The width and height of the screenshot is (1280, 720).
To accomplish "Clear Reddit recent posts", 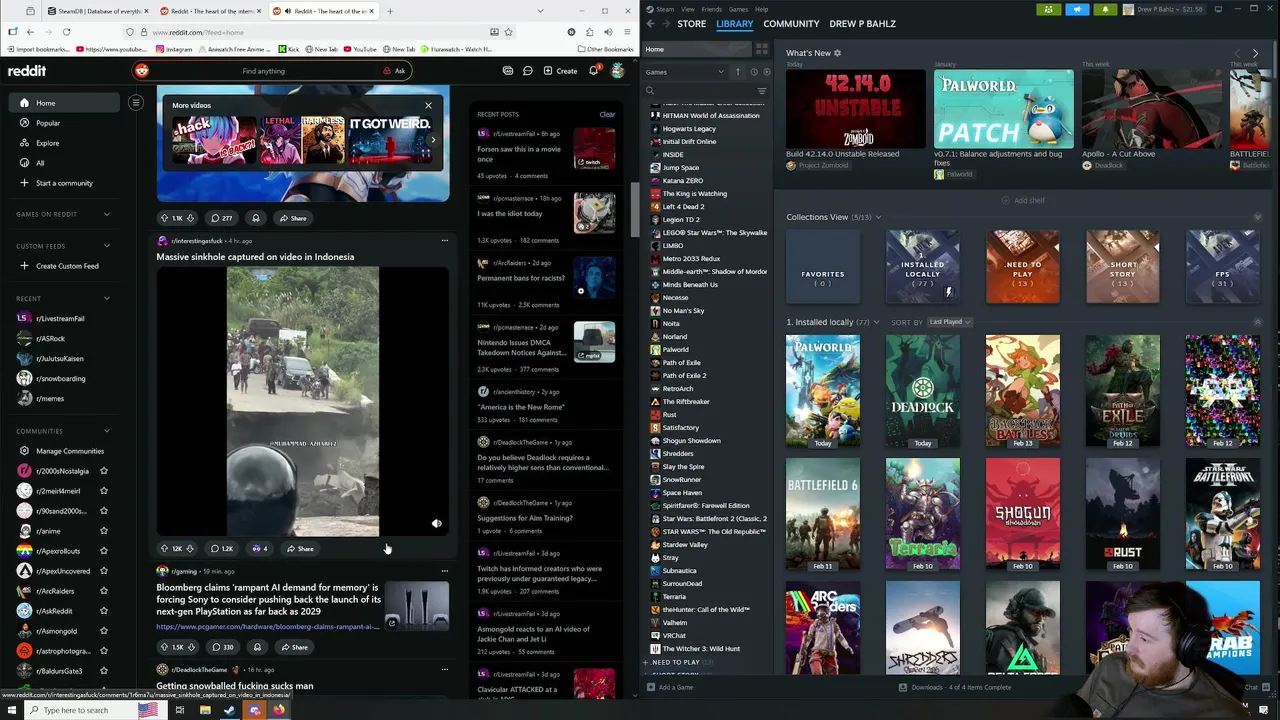I will tap(607, 115).
